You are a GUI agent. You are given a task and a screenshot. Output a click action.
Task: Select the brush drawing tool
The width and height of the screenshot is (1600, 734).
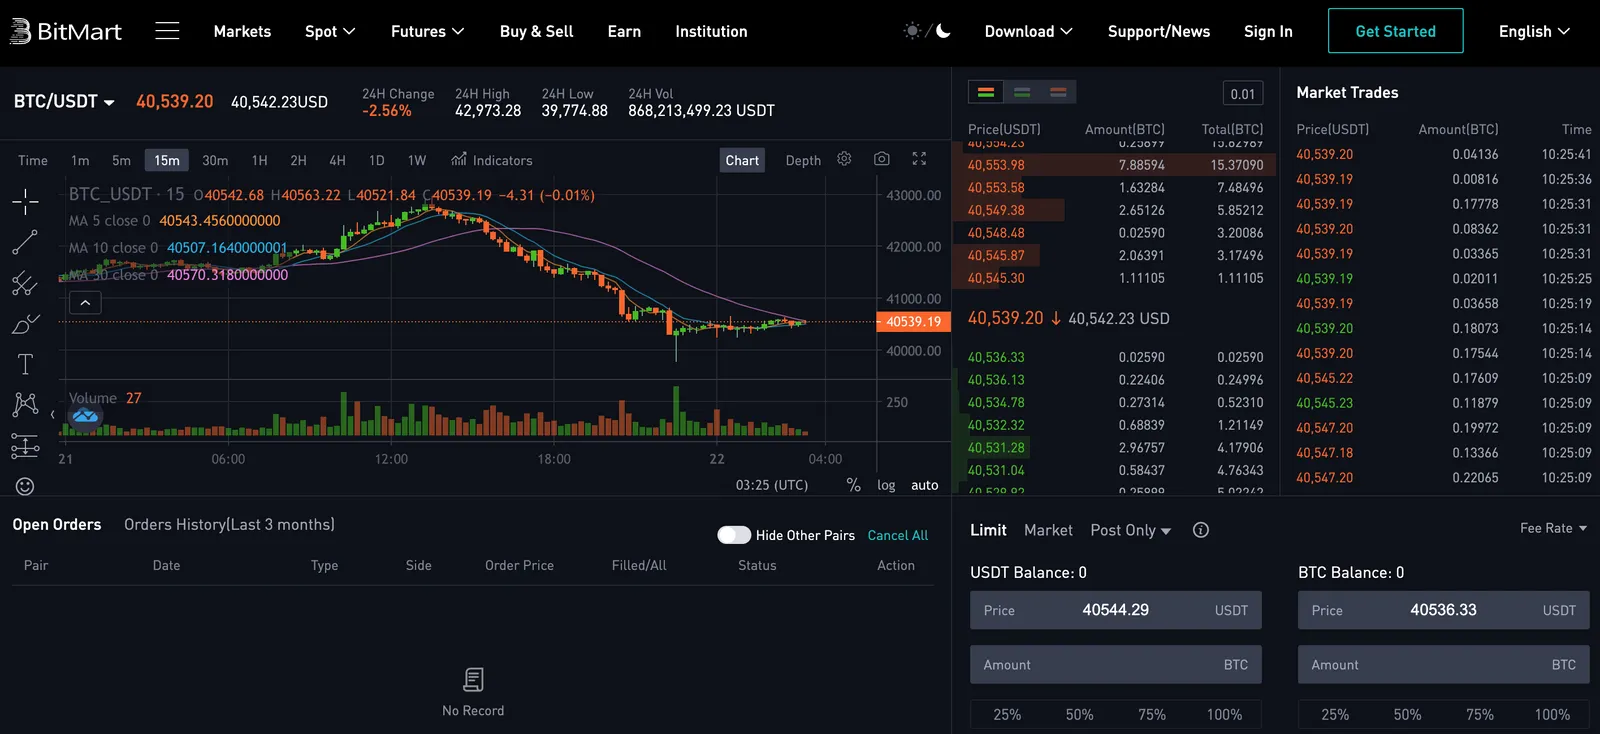click(x=25, y=324)
